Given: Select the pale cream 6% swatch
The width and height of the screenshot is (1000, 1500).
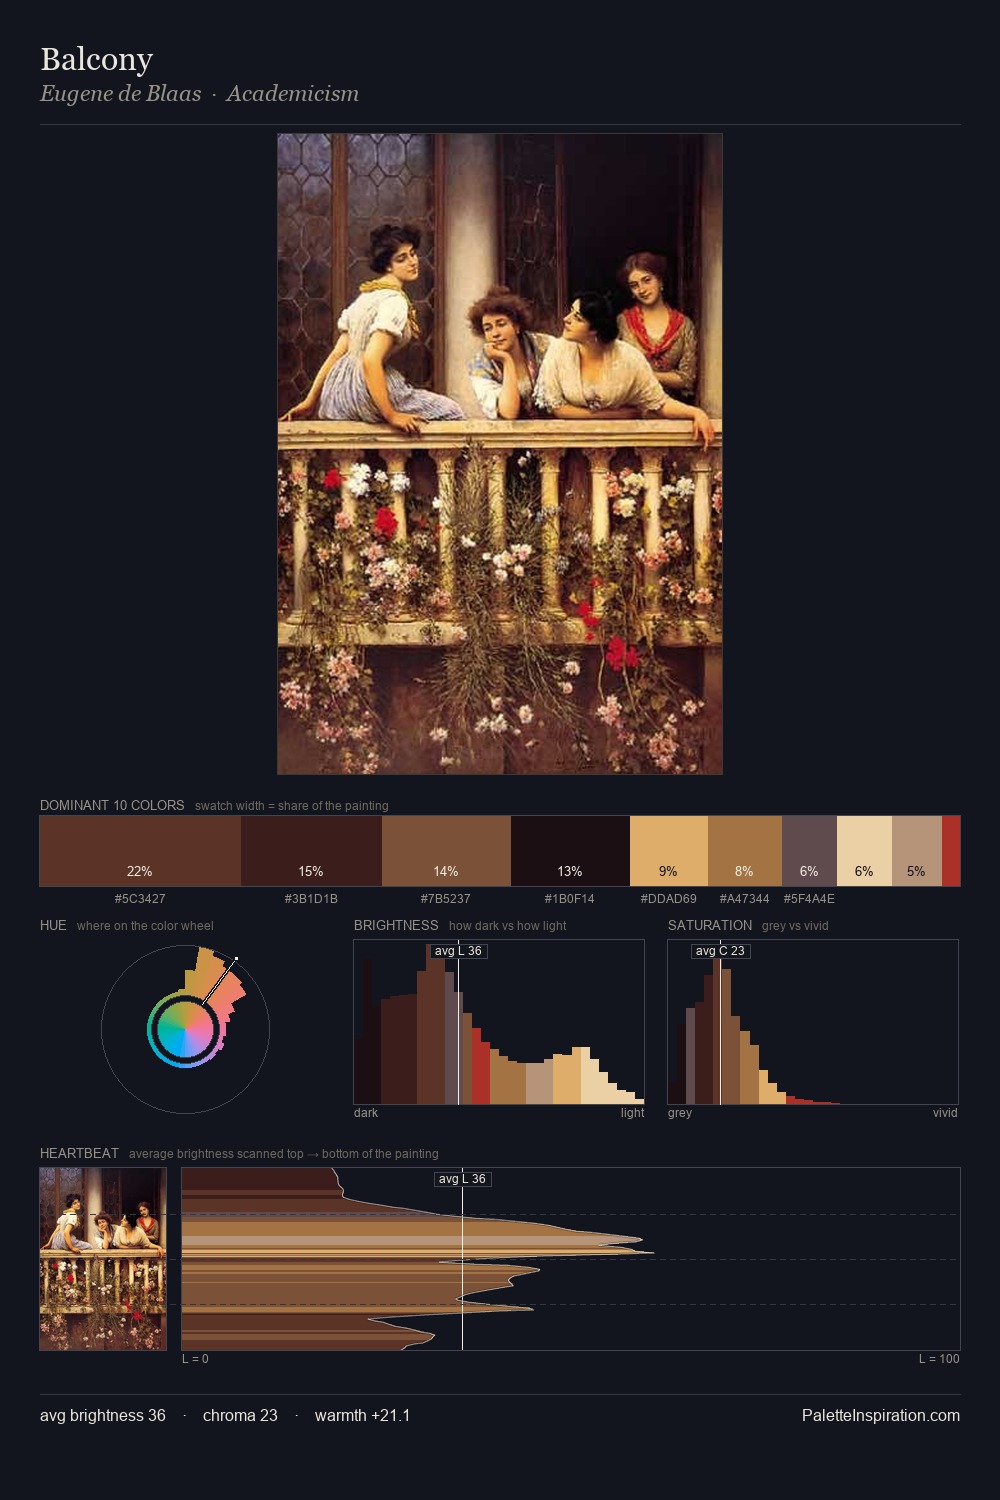Looking at the screenshot, I should click(864, 851).
